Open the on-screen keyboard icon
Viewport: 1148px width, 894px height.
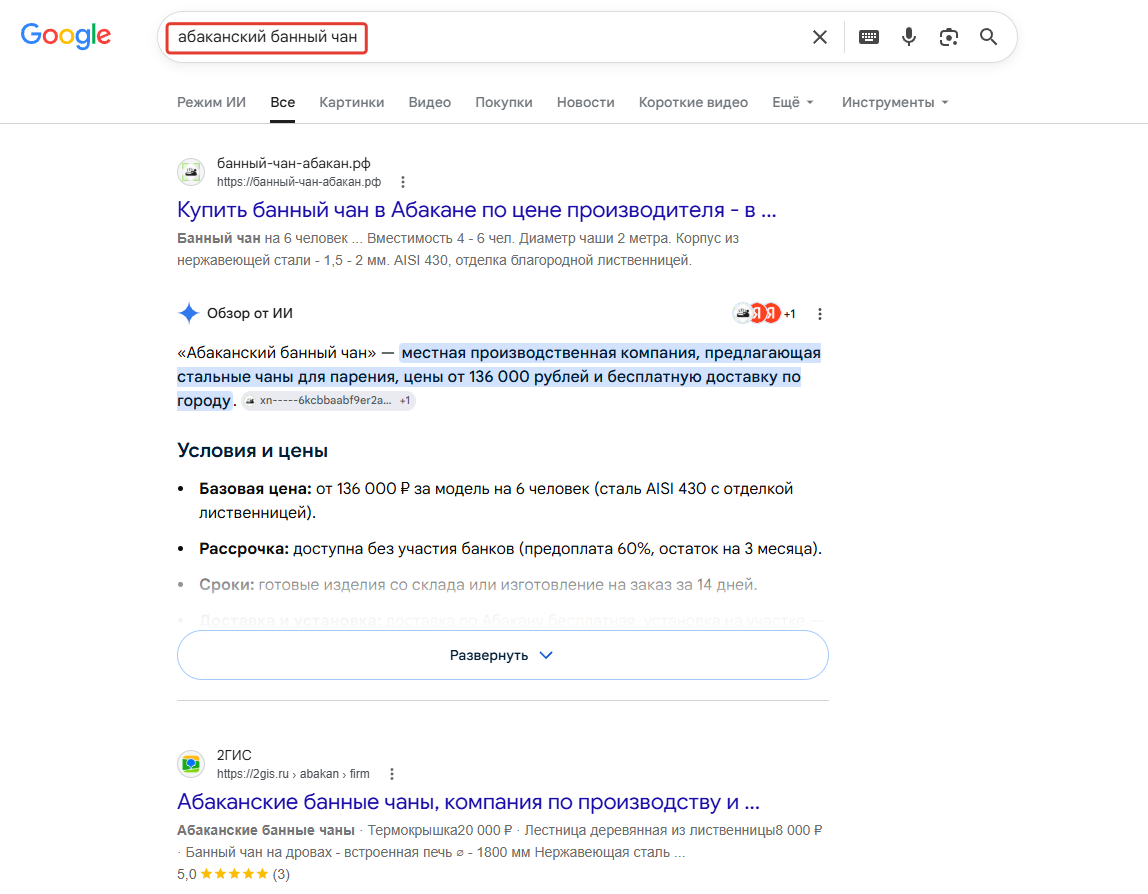(x=868, y=37)
